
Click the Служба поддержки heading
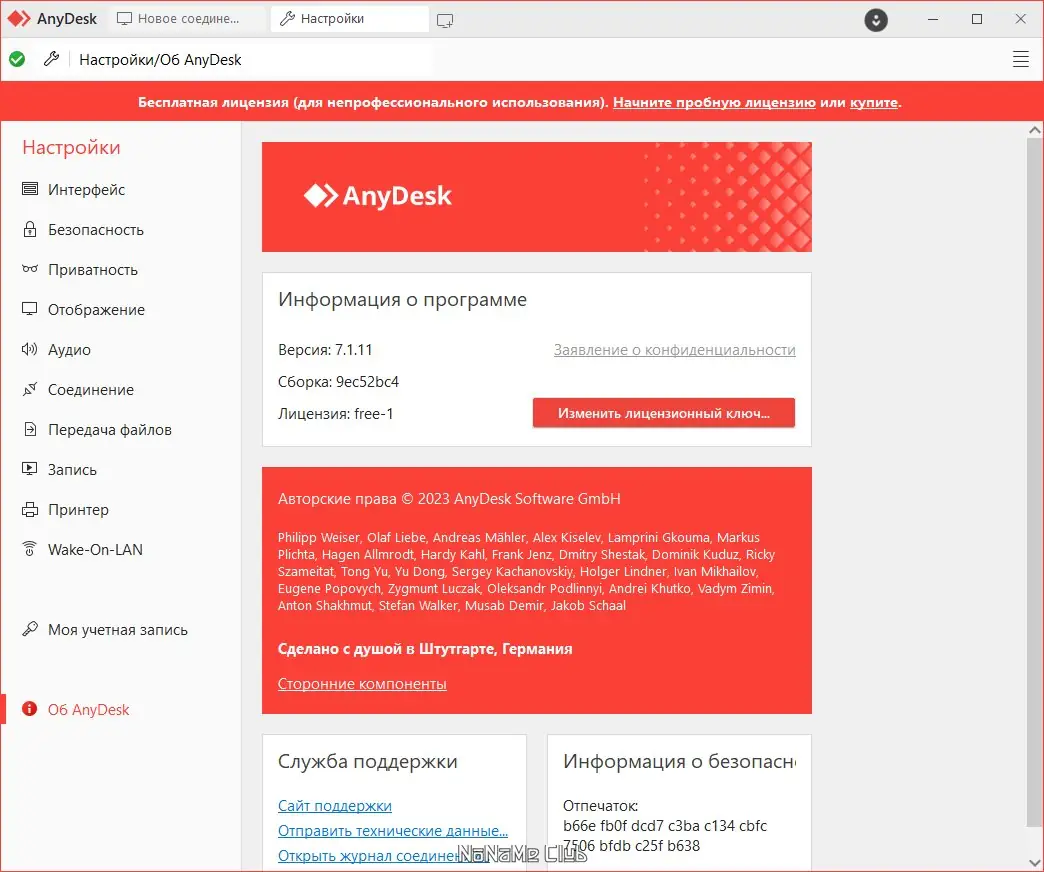point(368,761)
